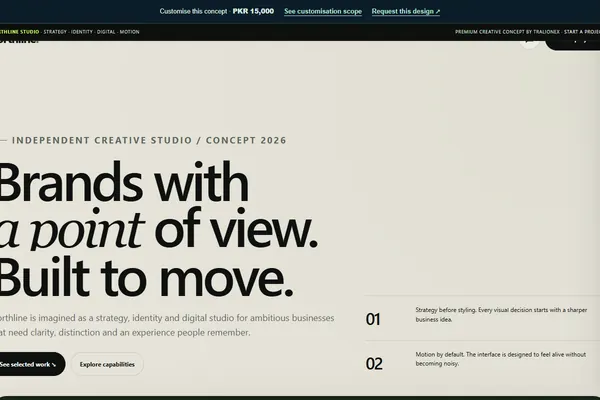Image resolution: width=600 pixels, height=400 pixels.
Task: Click 'STRATEGY' in the ticker bar
Action: click(55, 32)
